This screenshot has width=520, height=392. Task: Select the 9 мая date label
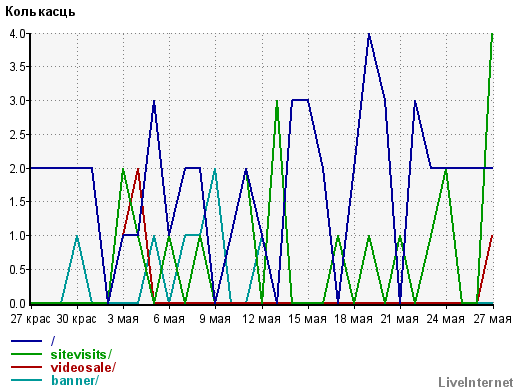(x=215, y=319)
